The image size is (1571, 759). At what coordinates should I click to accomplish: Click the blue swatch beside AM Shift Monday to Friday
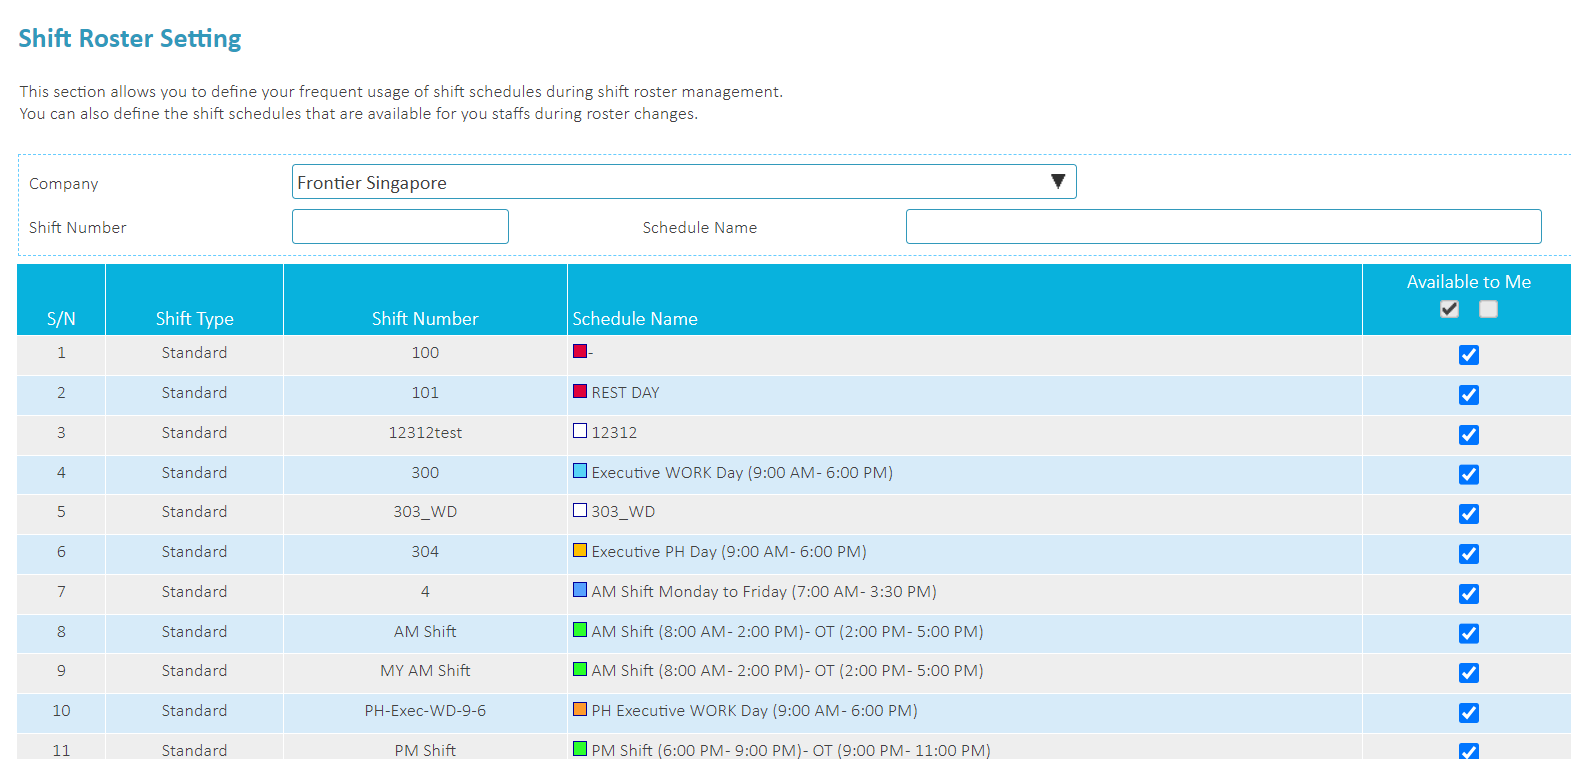click(580, 590)
